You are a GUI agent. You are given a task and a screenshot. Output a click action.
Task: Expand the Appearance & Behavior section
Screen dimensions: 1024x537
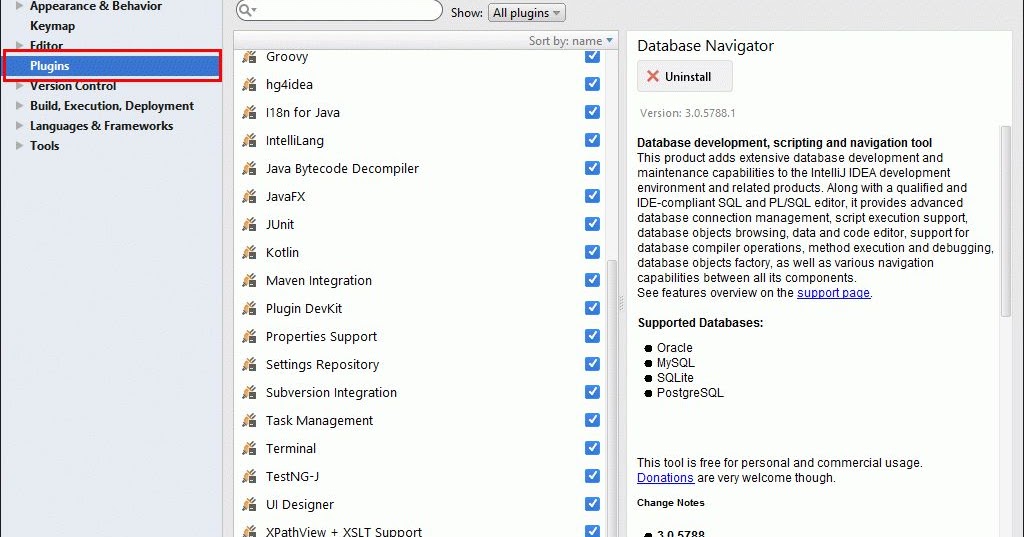(20, 6)
